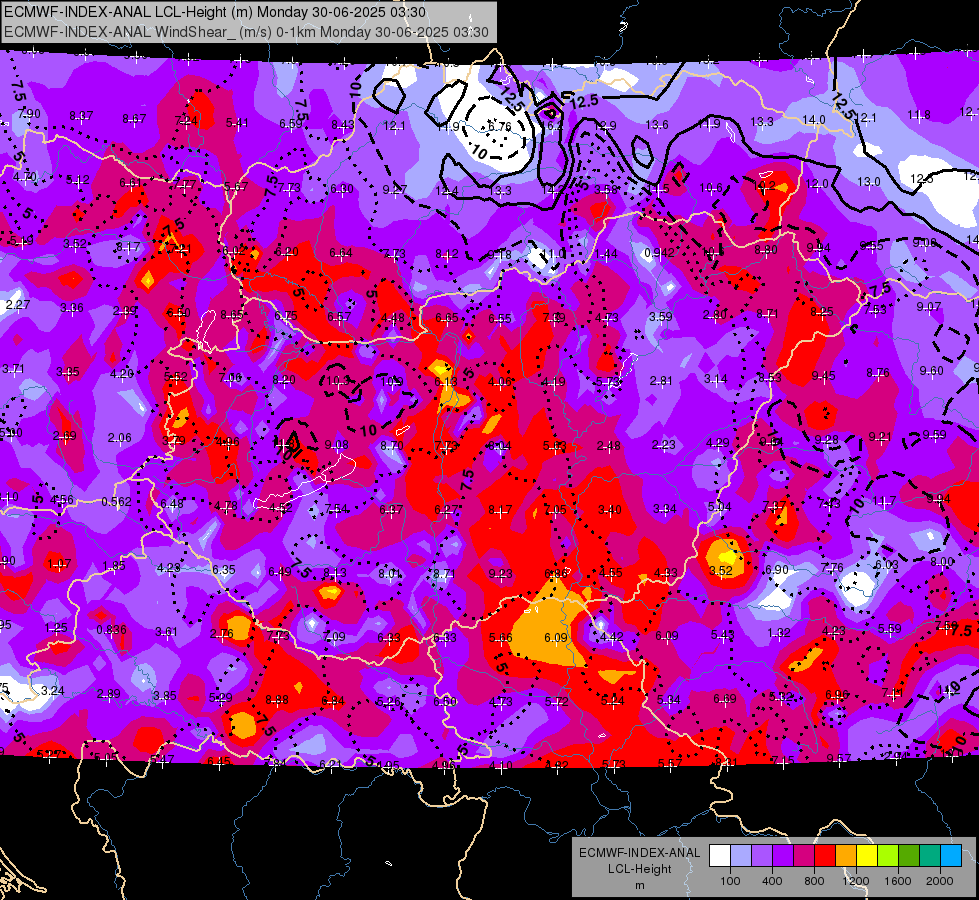979x900 pixels.
Task: Click the legend's LCL-Height label
Action: 639,869
